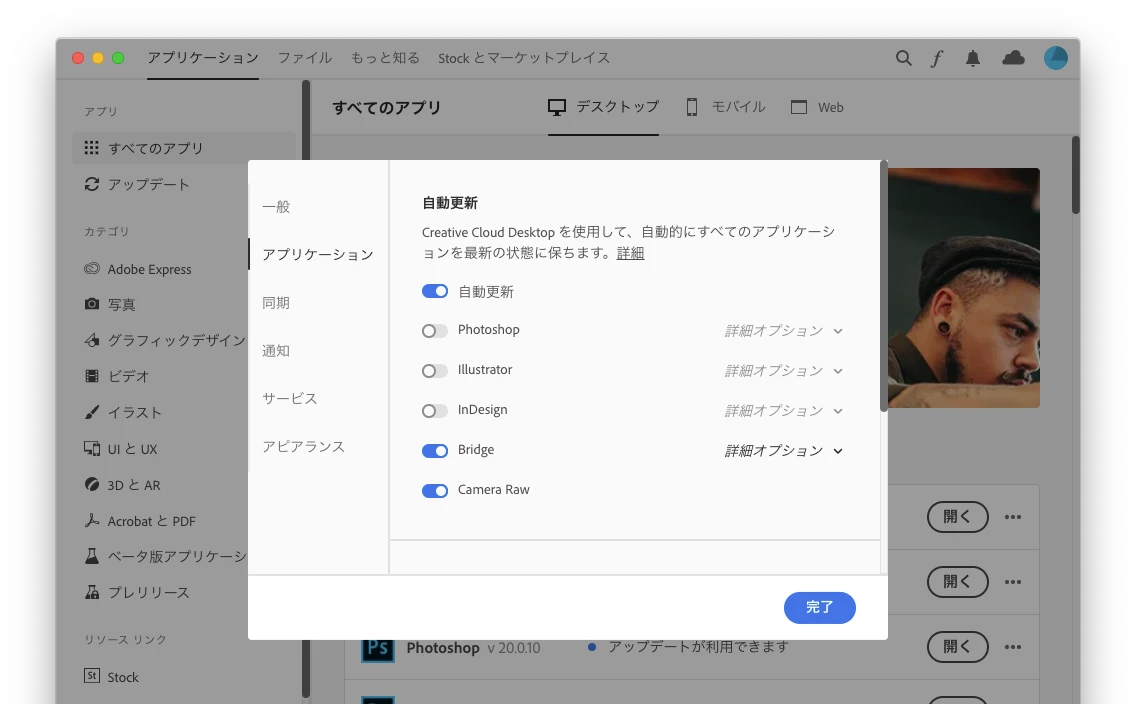Click the Stock (St) icon in sidebar
The image size is (1136, 704).
coord(91,676)
